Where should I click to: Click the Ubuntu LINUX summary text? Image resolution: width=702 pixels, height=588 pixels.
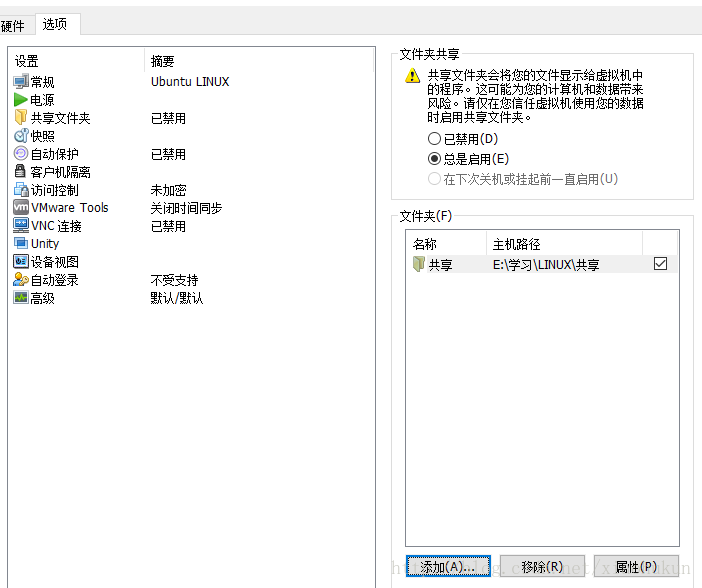(190, 82)
